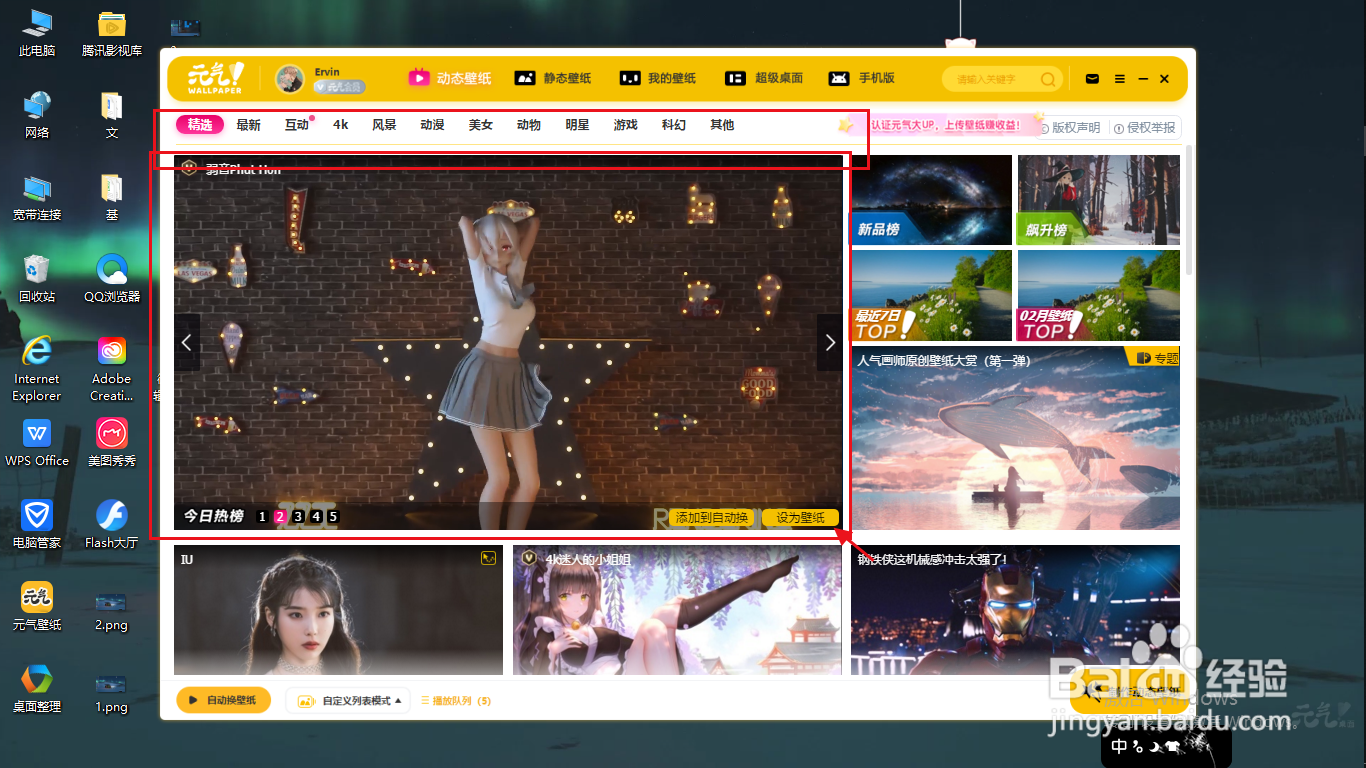The width and height of the screenshot is (1366, 768).
Task: Open the 新品榜 thumbnail
Action: coord(932,199)
